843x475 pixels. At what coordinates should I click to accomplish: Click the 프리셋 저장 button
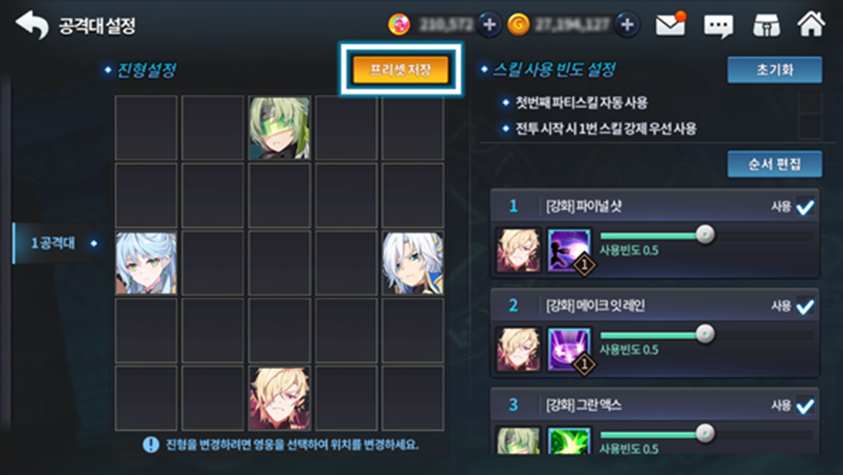pyautogui.click(x=401, y=70)
